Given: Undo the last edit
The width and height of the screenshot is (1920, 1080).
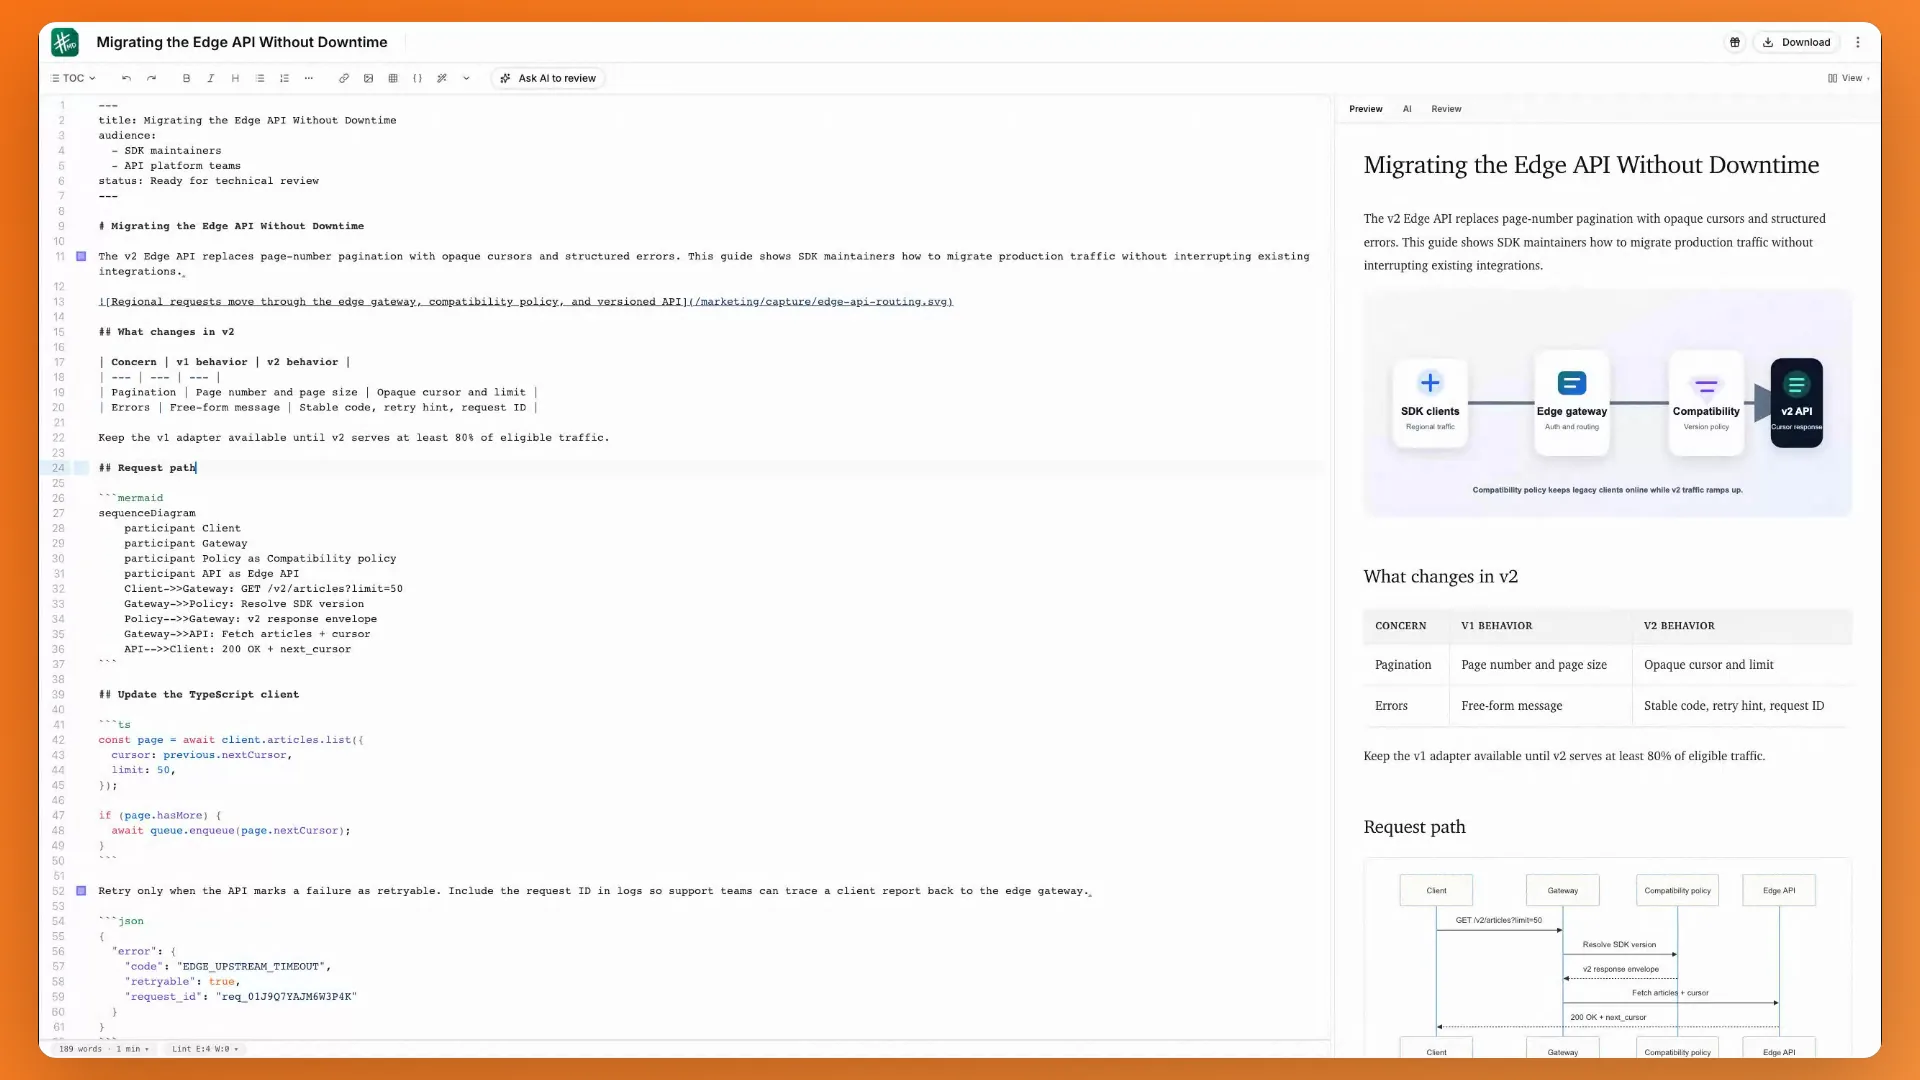Looking at the screenshot, I should 126,78.
